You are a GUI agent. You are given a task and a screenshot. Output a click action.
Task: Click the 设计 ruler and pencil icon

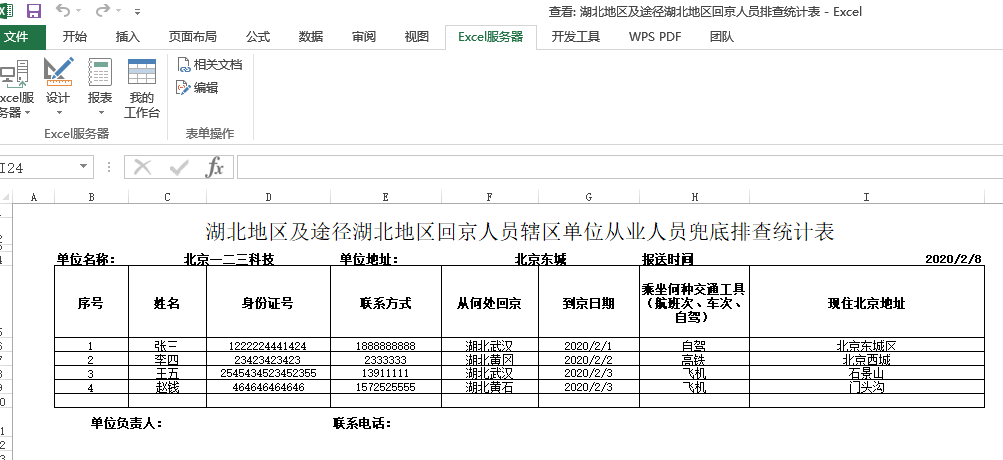pyautogui.click(x=58, y=72)
